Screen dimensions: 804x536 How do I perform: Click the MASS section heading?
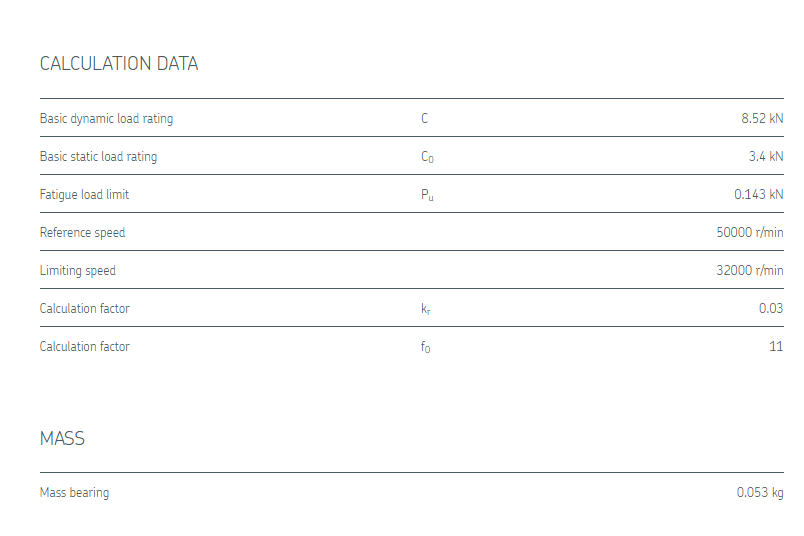pos(62,439)
